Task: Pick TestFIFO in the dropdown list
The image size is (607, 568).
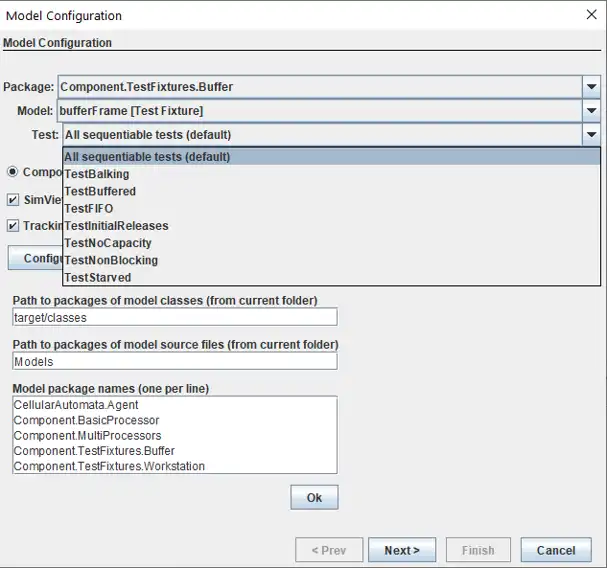Action: pyautogui.click(x=332, y=208)
